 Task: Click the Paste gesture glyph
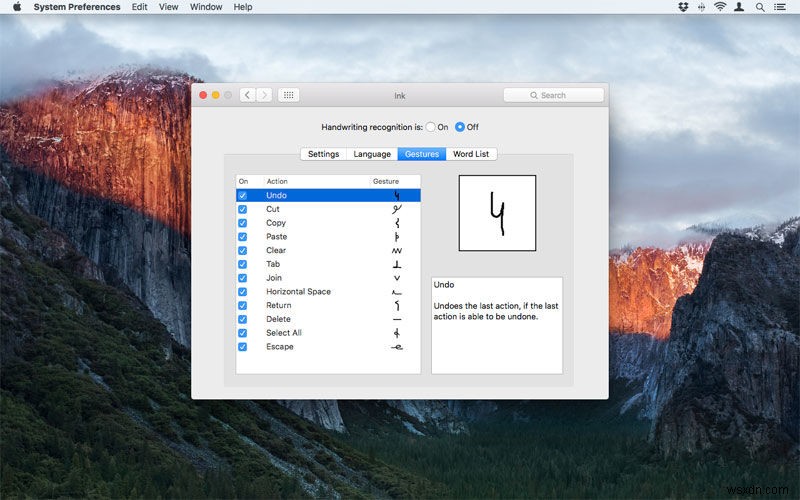(x=397, y=237)
